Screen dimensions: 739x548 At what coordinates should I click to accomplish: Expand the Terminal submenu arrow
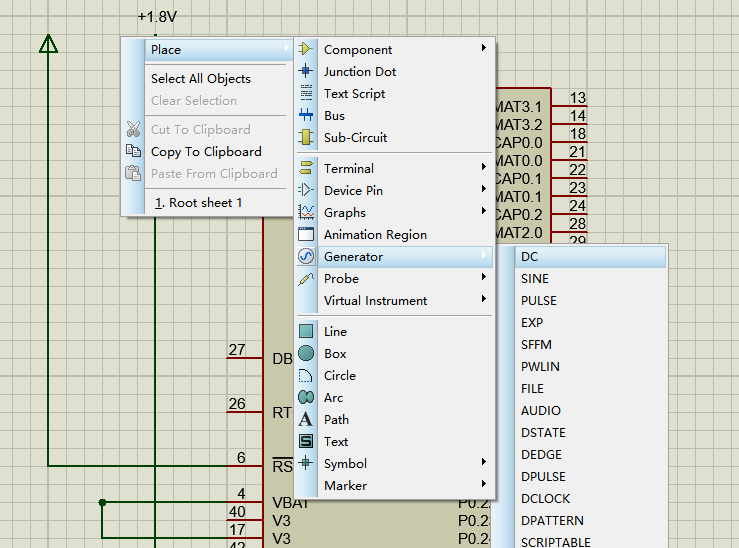point(484,168)
